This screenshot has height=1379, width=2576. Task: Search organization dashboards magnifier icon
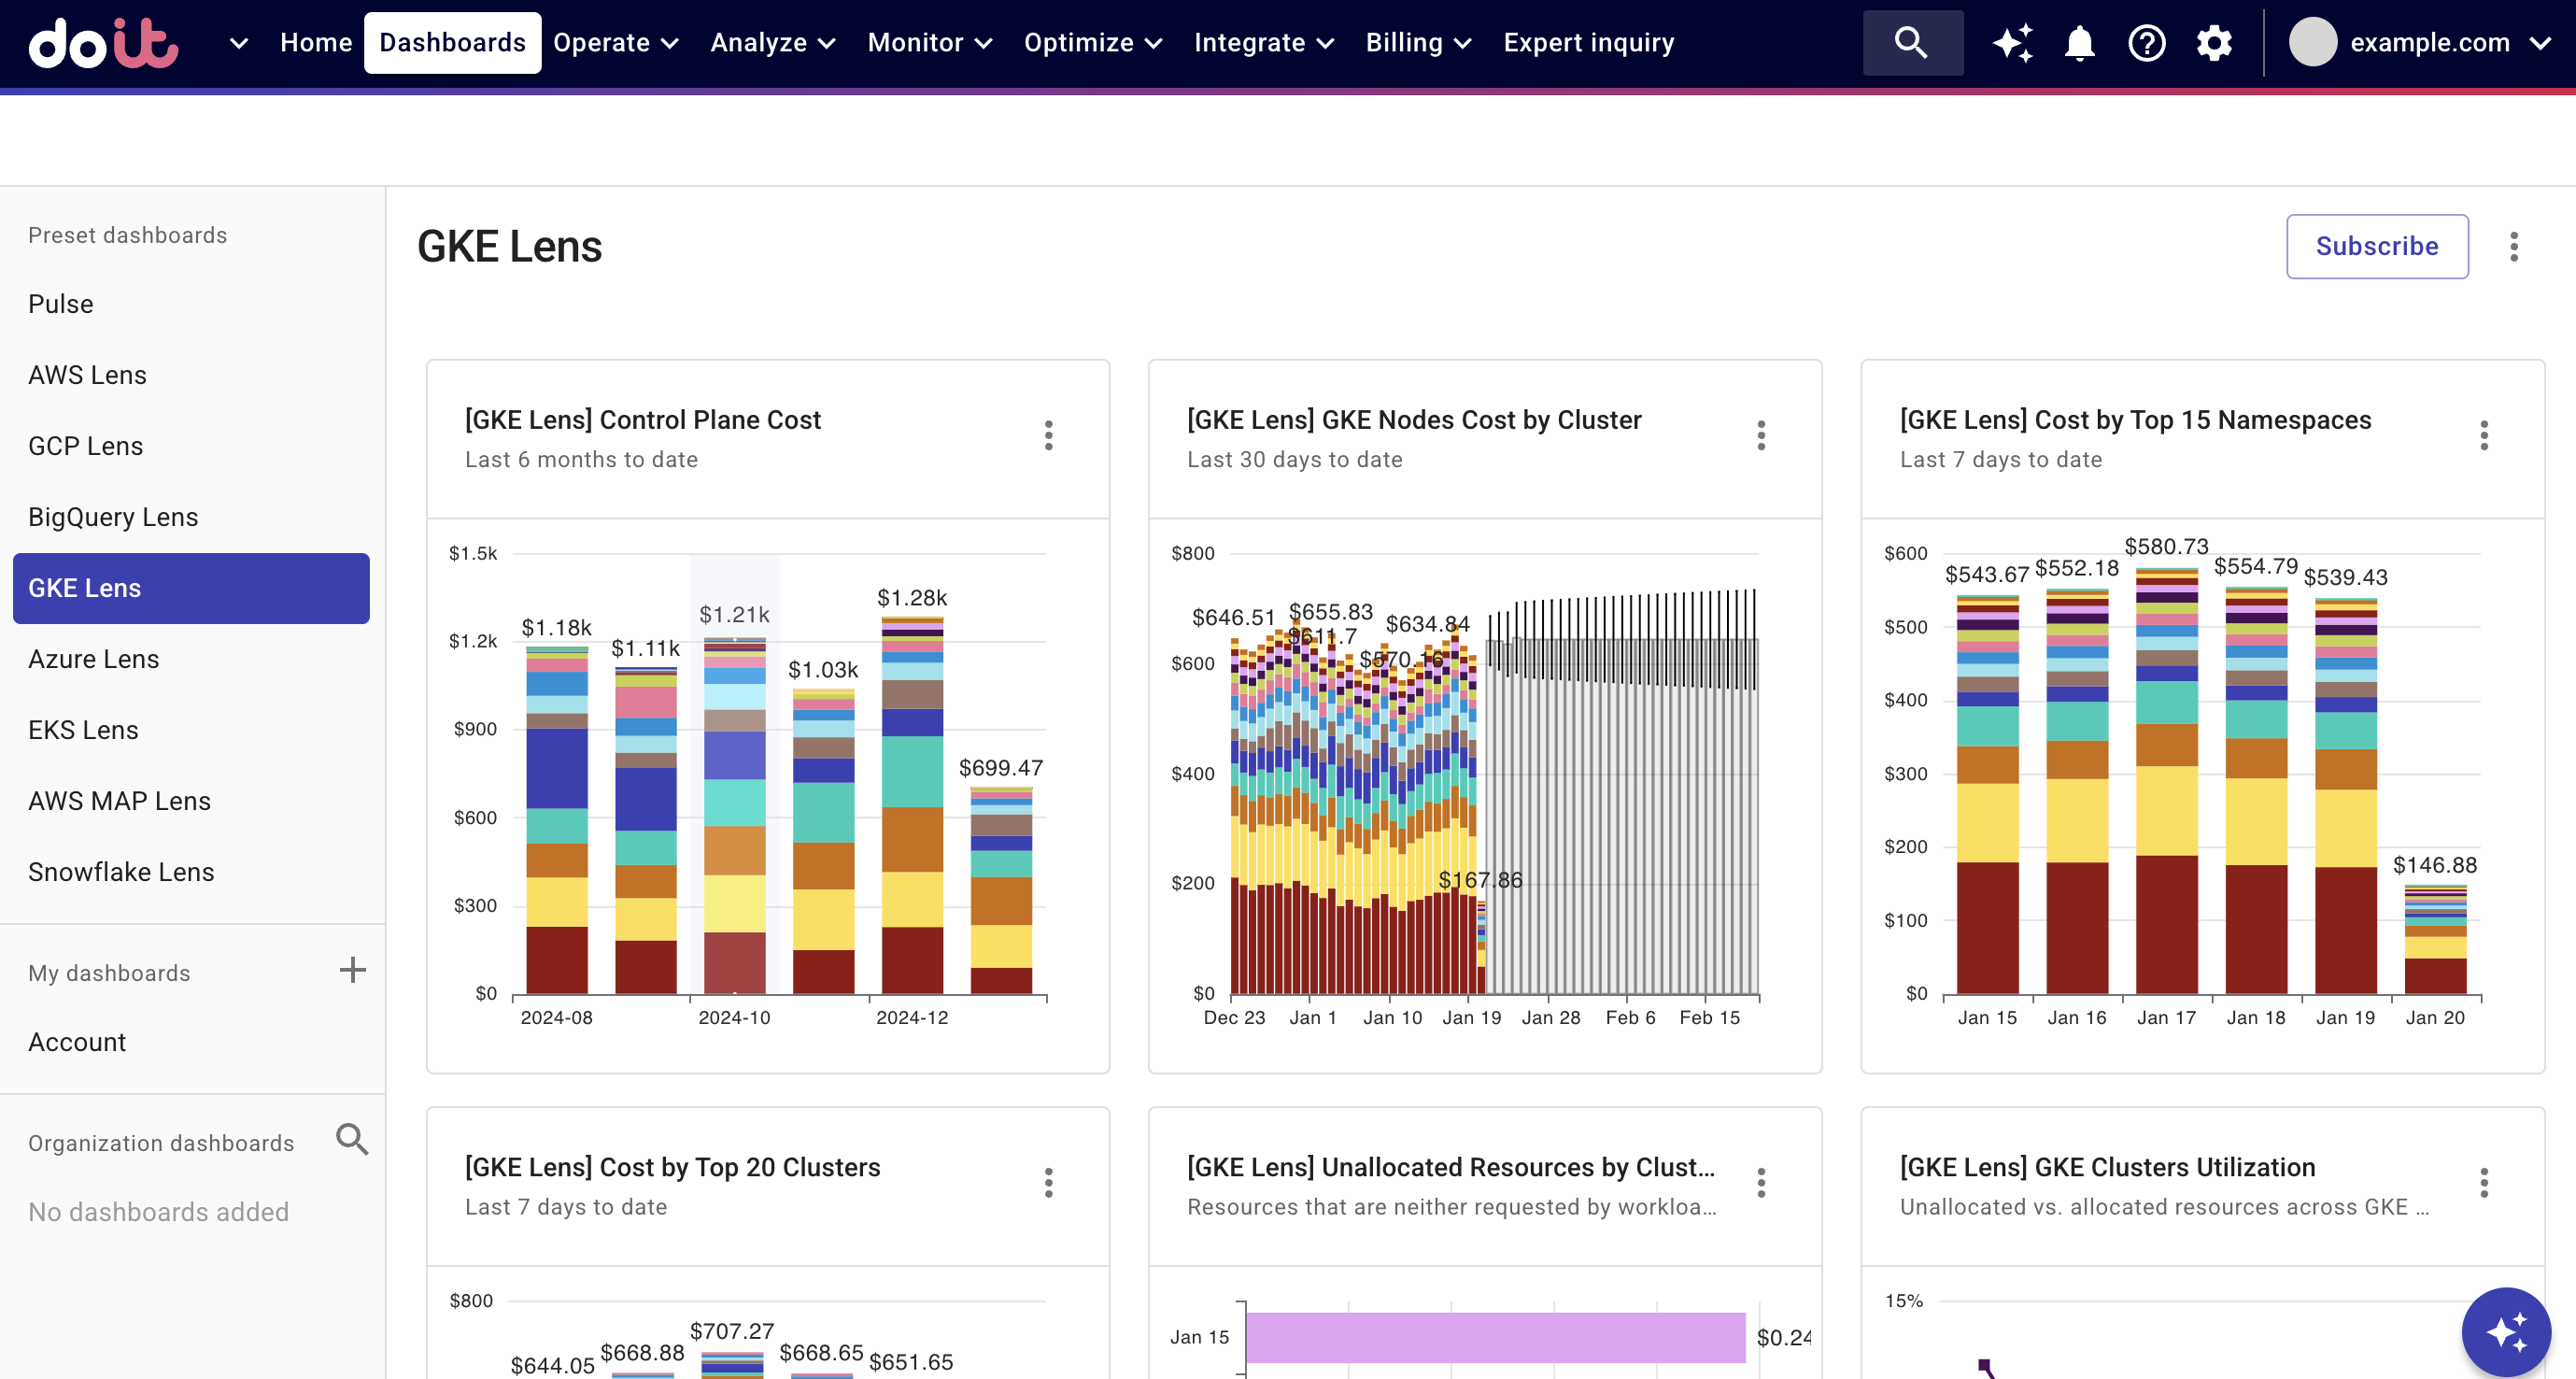(x=352, y=1139)
